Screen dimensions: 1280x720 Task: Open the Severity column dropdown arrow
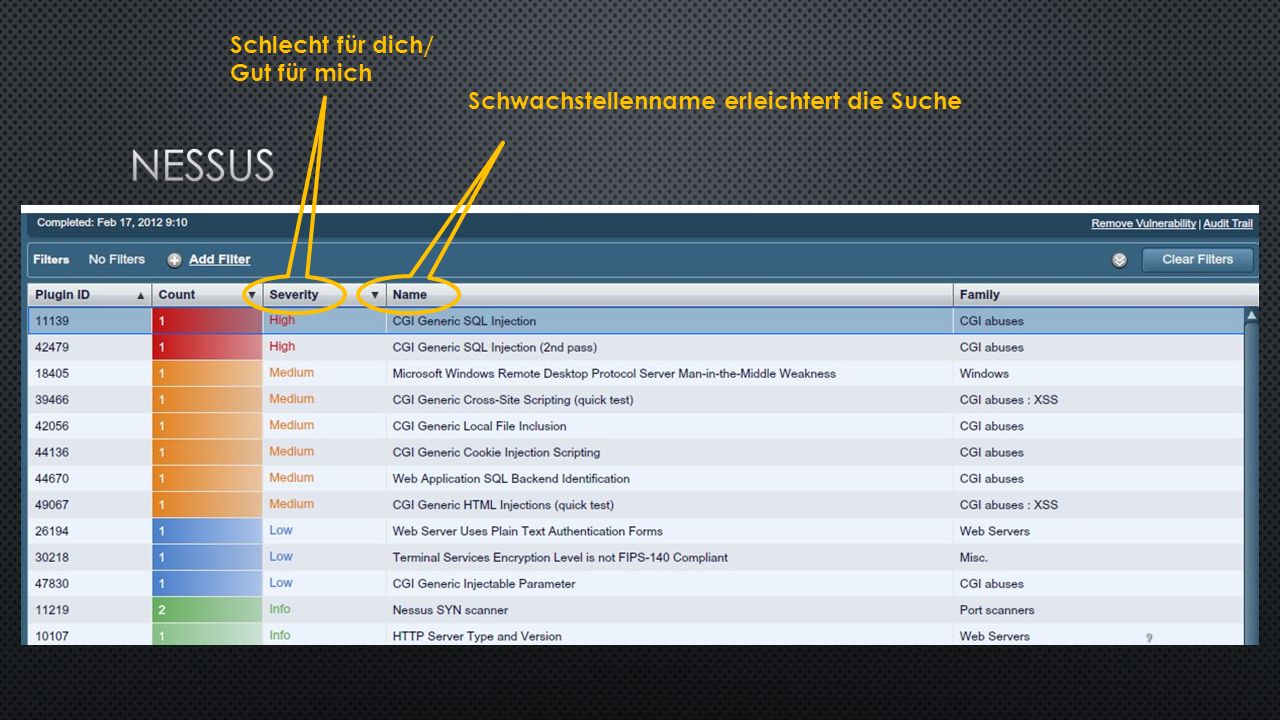click(x=375, y=296)
